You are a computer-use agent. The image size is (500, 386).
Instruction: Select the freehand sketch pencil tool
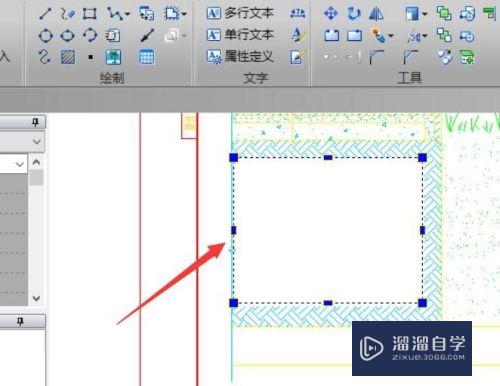pos(67,14)
